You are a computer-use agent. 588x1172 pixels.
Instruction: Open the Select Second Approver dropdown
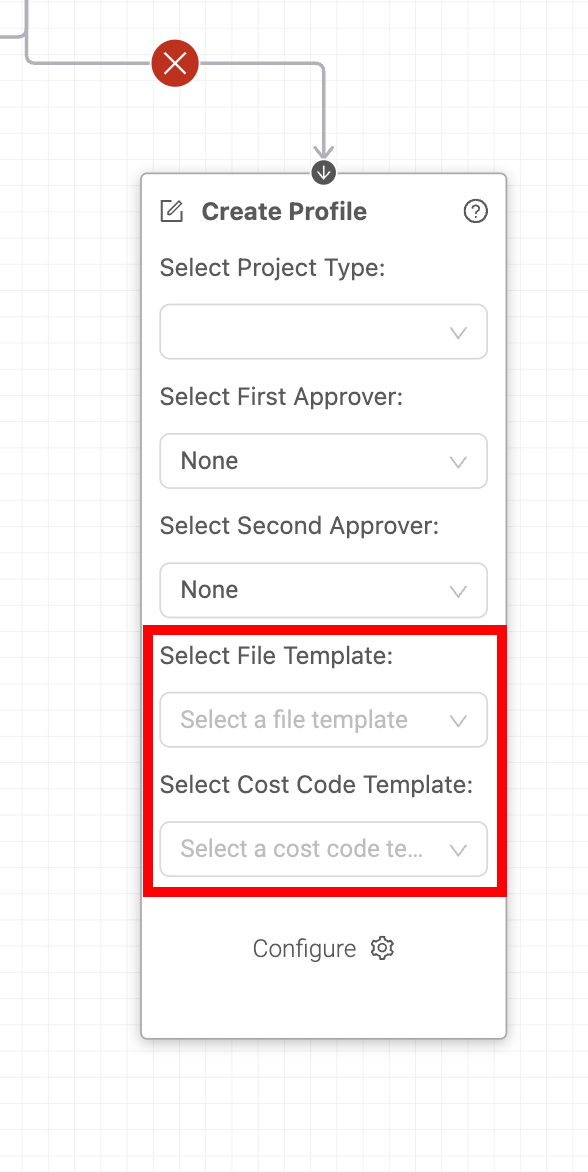pos(324,590)
